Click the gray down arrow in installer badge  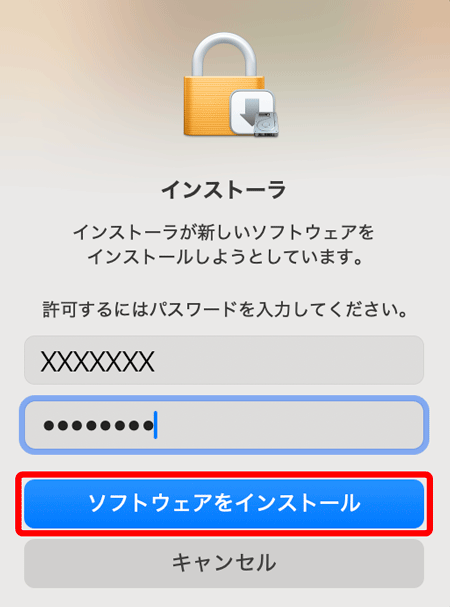[x=251, y=110]
